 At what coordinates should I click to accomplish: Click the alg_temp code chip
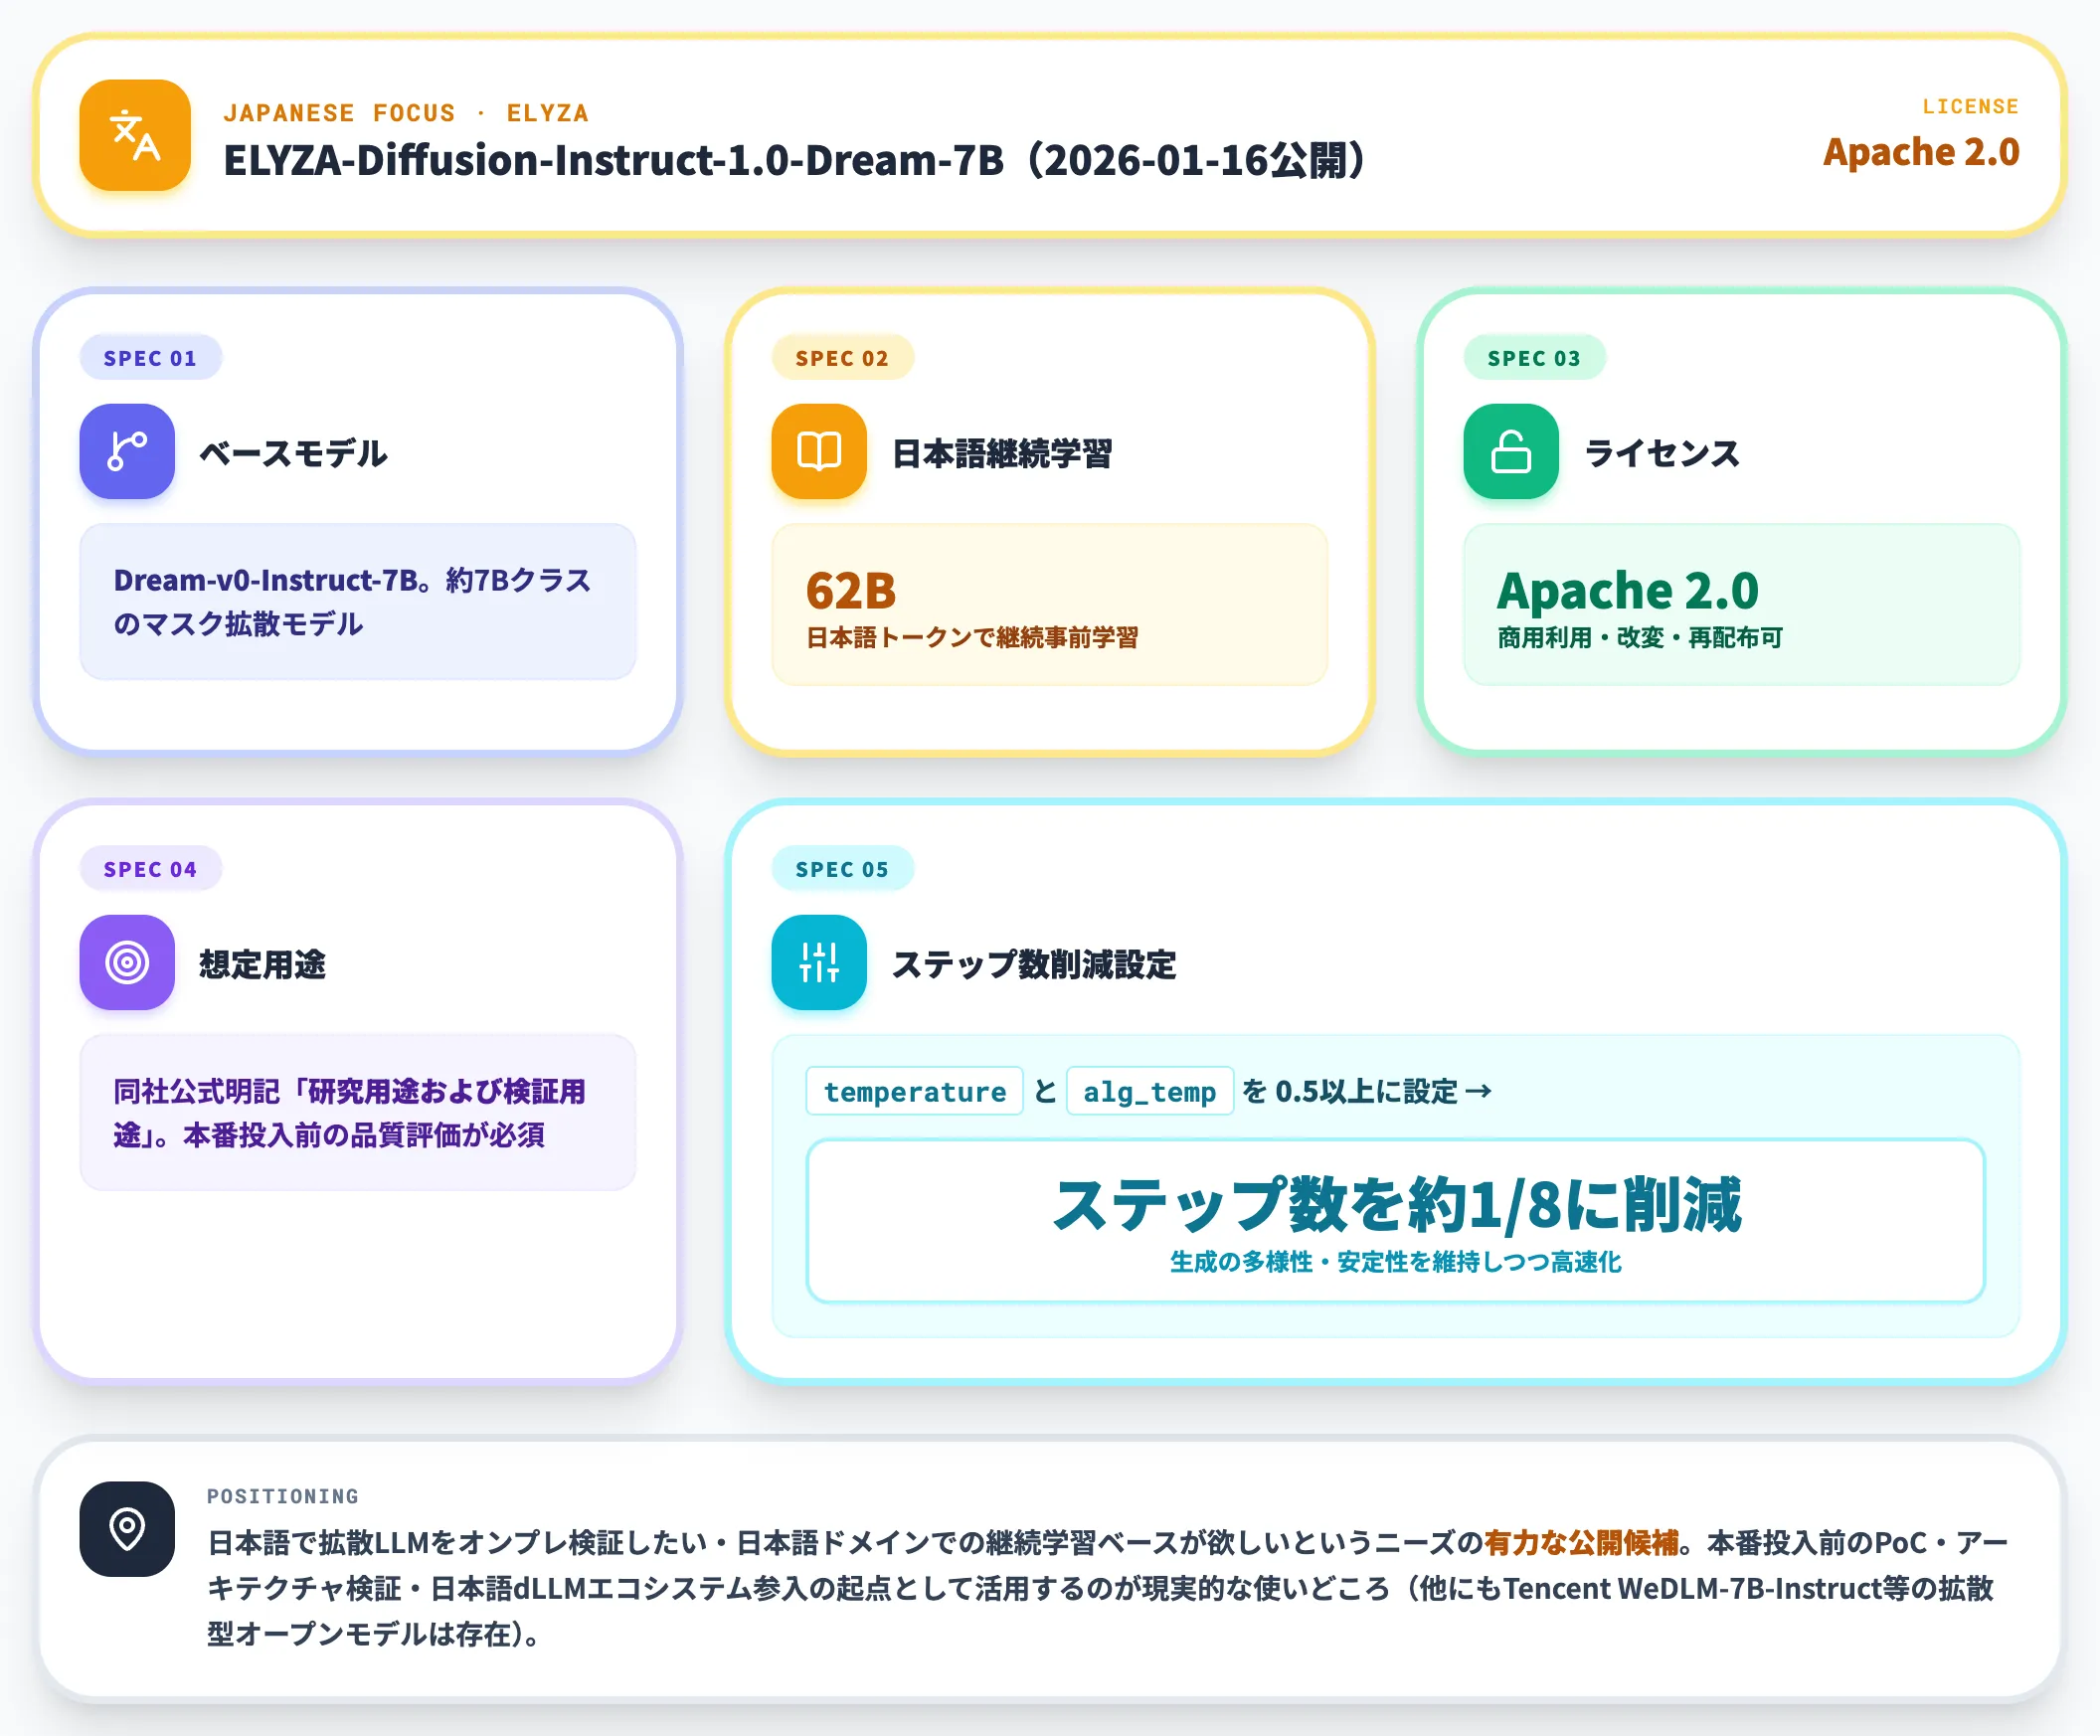pos(1150,1091)
